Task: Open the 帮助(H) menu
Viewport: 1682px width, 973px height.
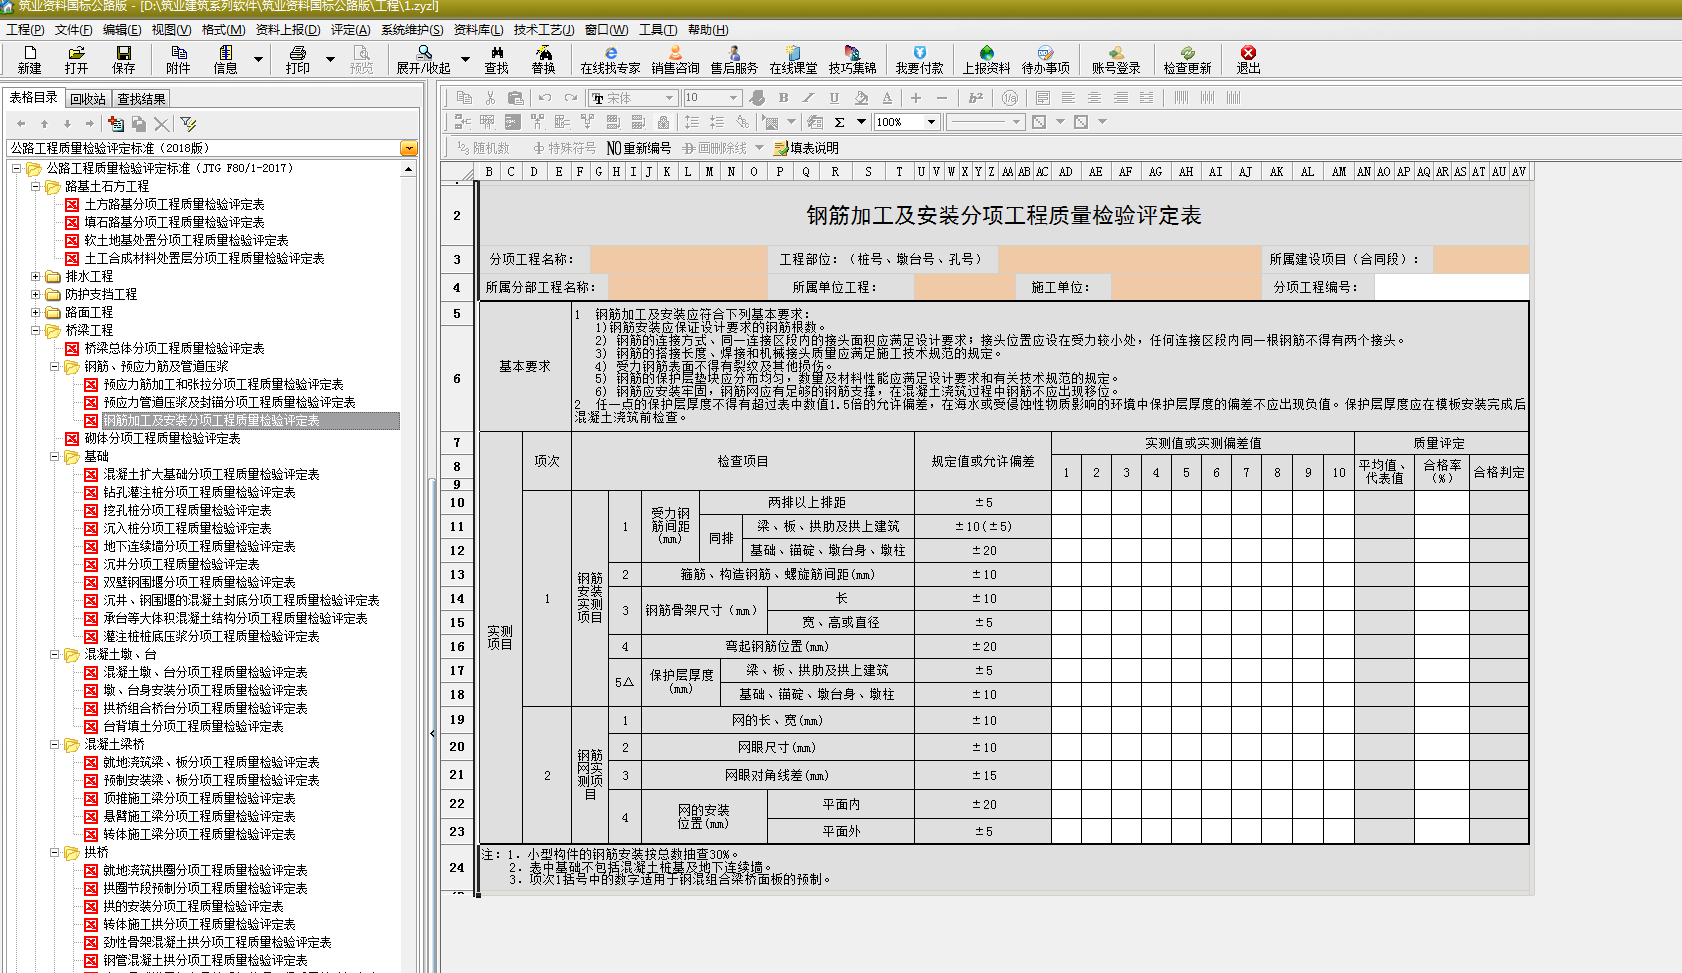Action: (708, 30)
